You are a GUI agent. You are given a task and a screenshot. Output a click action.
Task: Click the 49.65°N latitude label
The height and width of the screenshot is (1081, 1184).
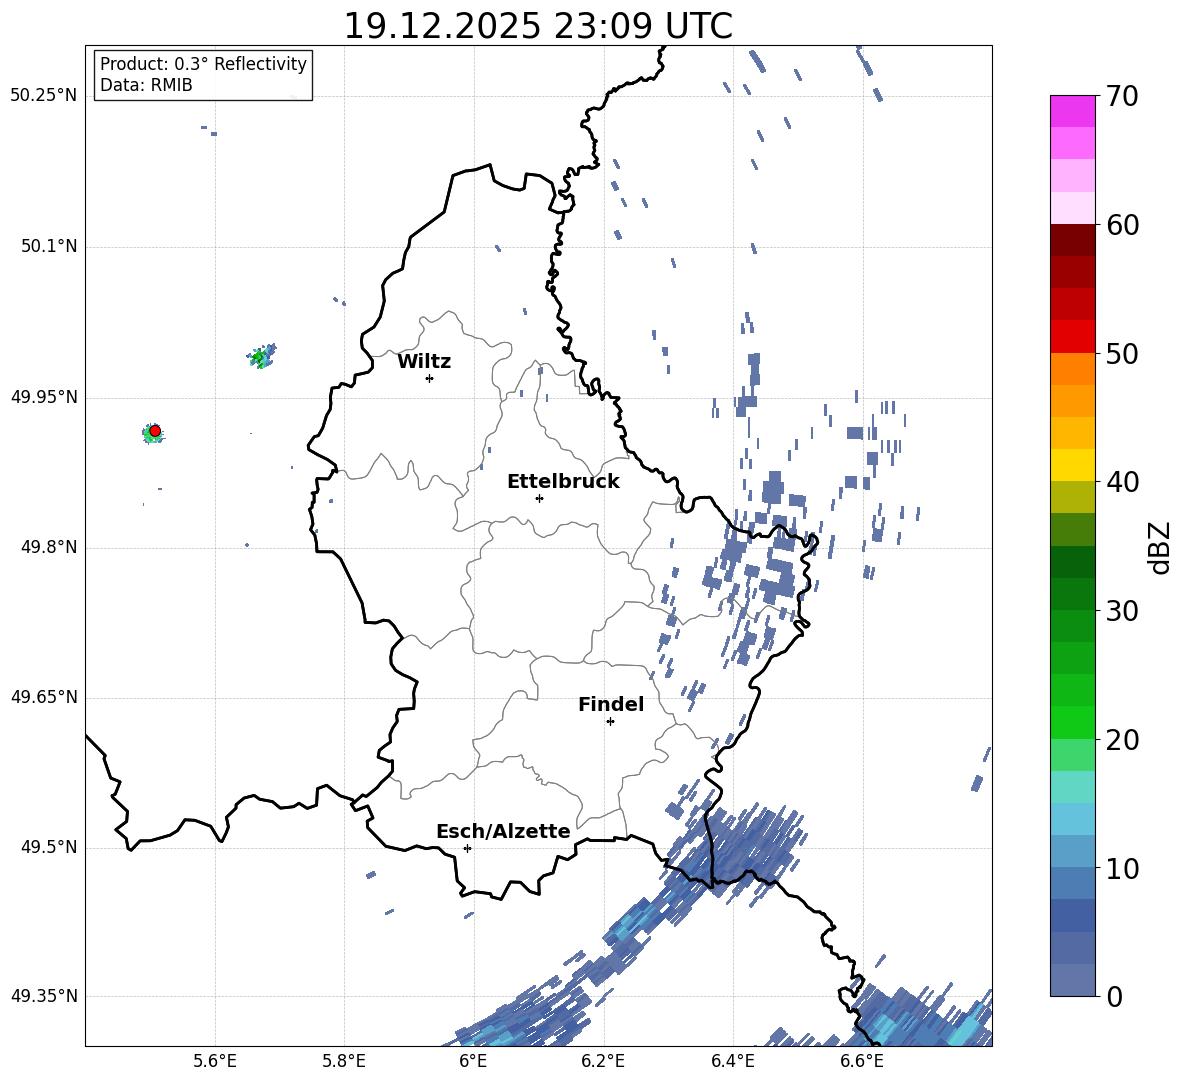pos(44,697)
